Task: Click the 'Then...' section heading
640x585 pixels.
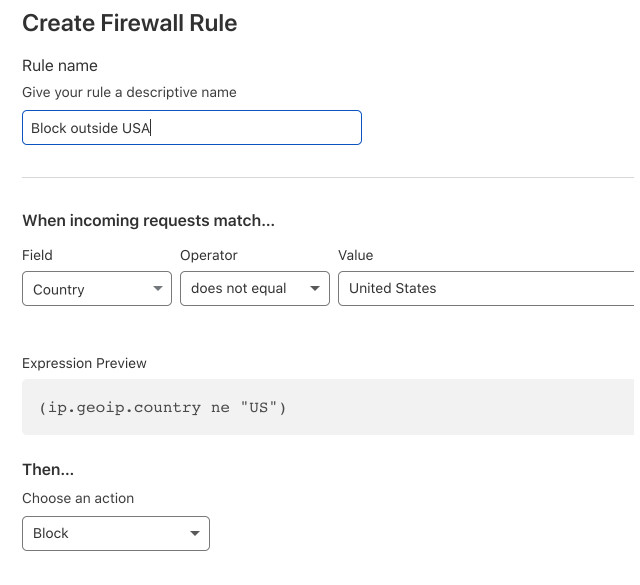Action: (x=48, y=469)
